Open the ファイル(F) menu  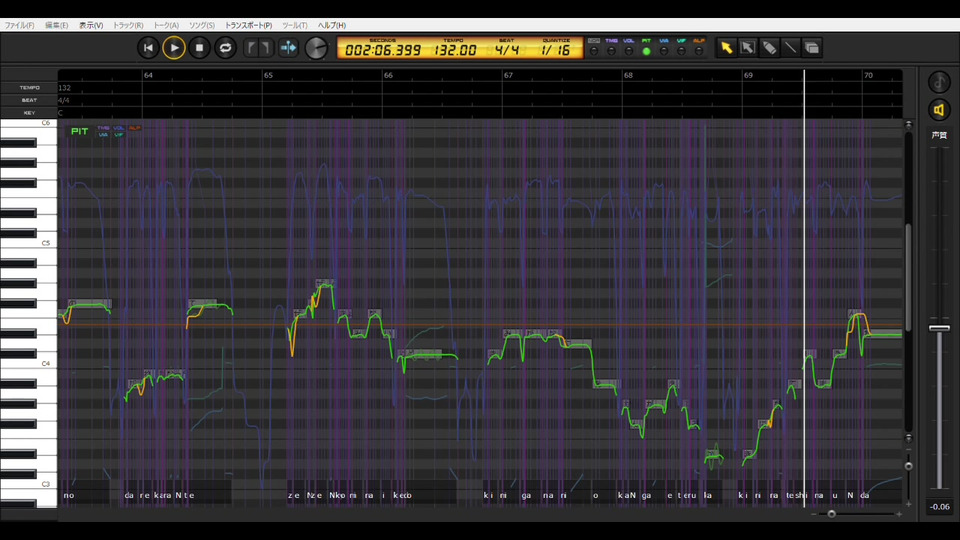click(x=19, y=25)
